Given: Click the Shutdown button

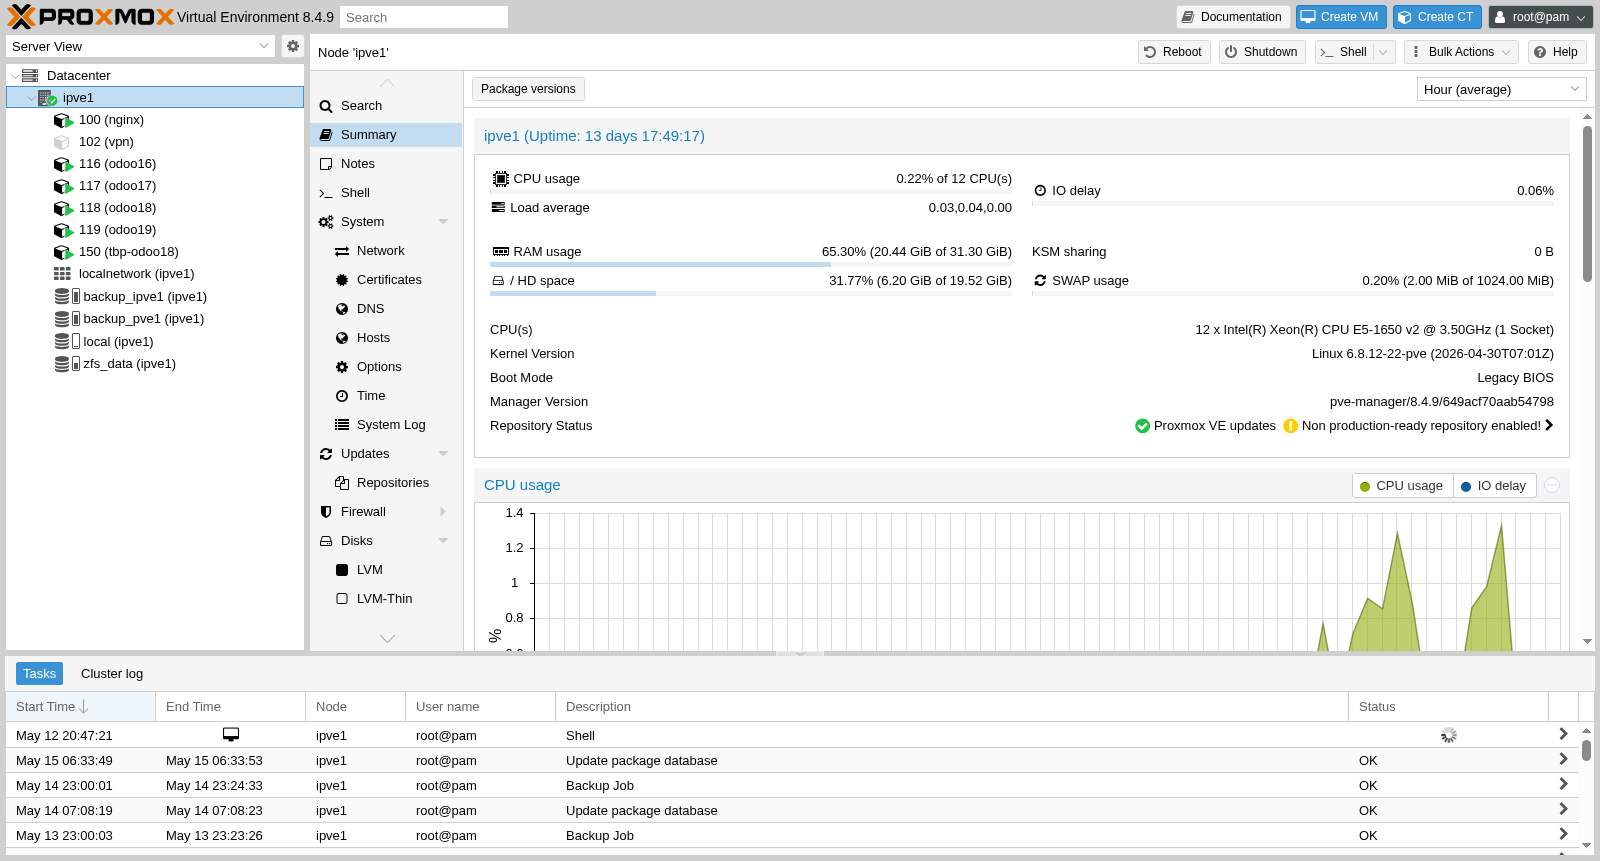Looking at the screenshot, I should point(1262,52).
